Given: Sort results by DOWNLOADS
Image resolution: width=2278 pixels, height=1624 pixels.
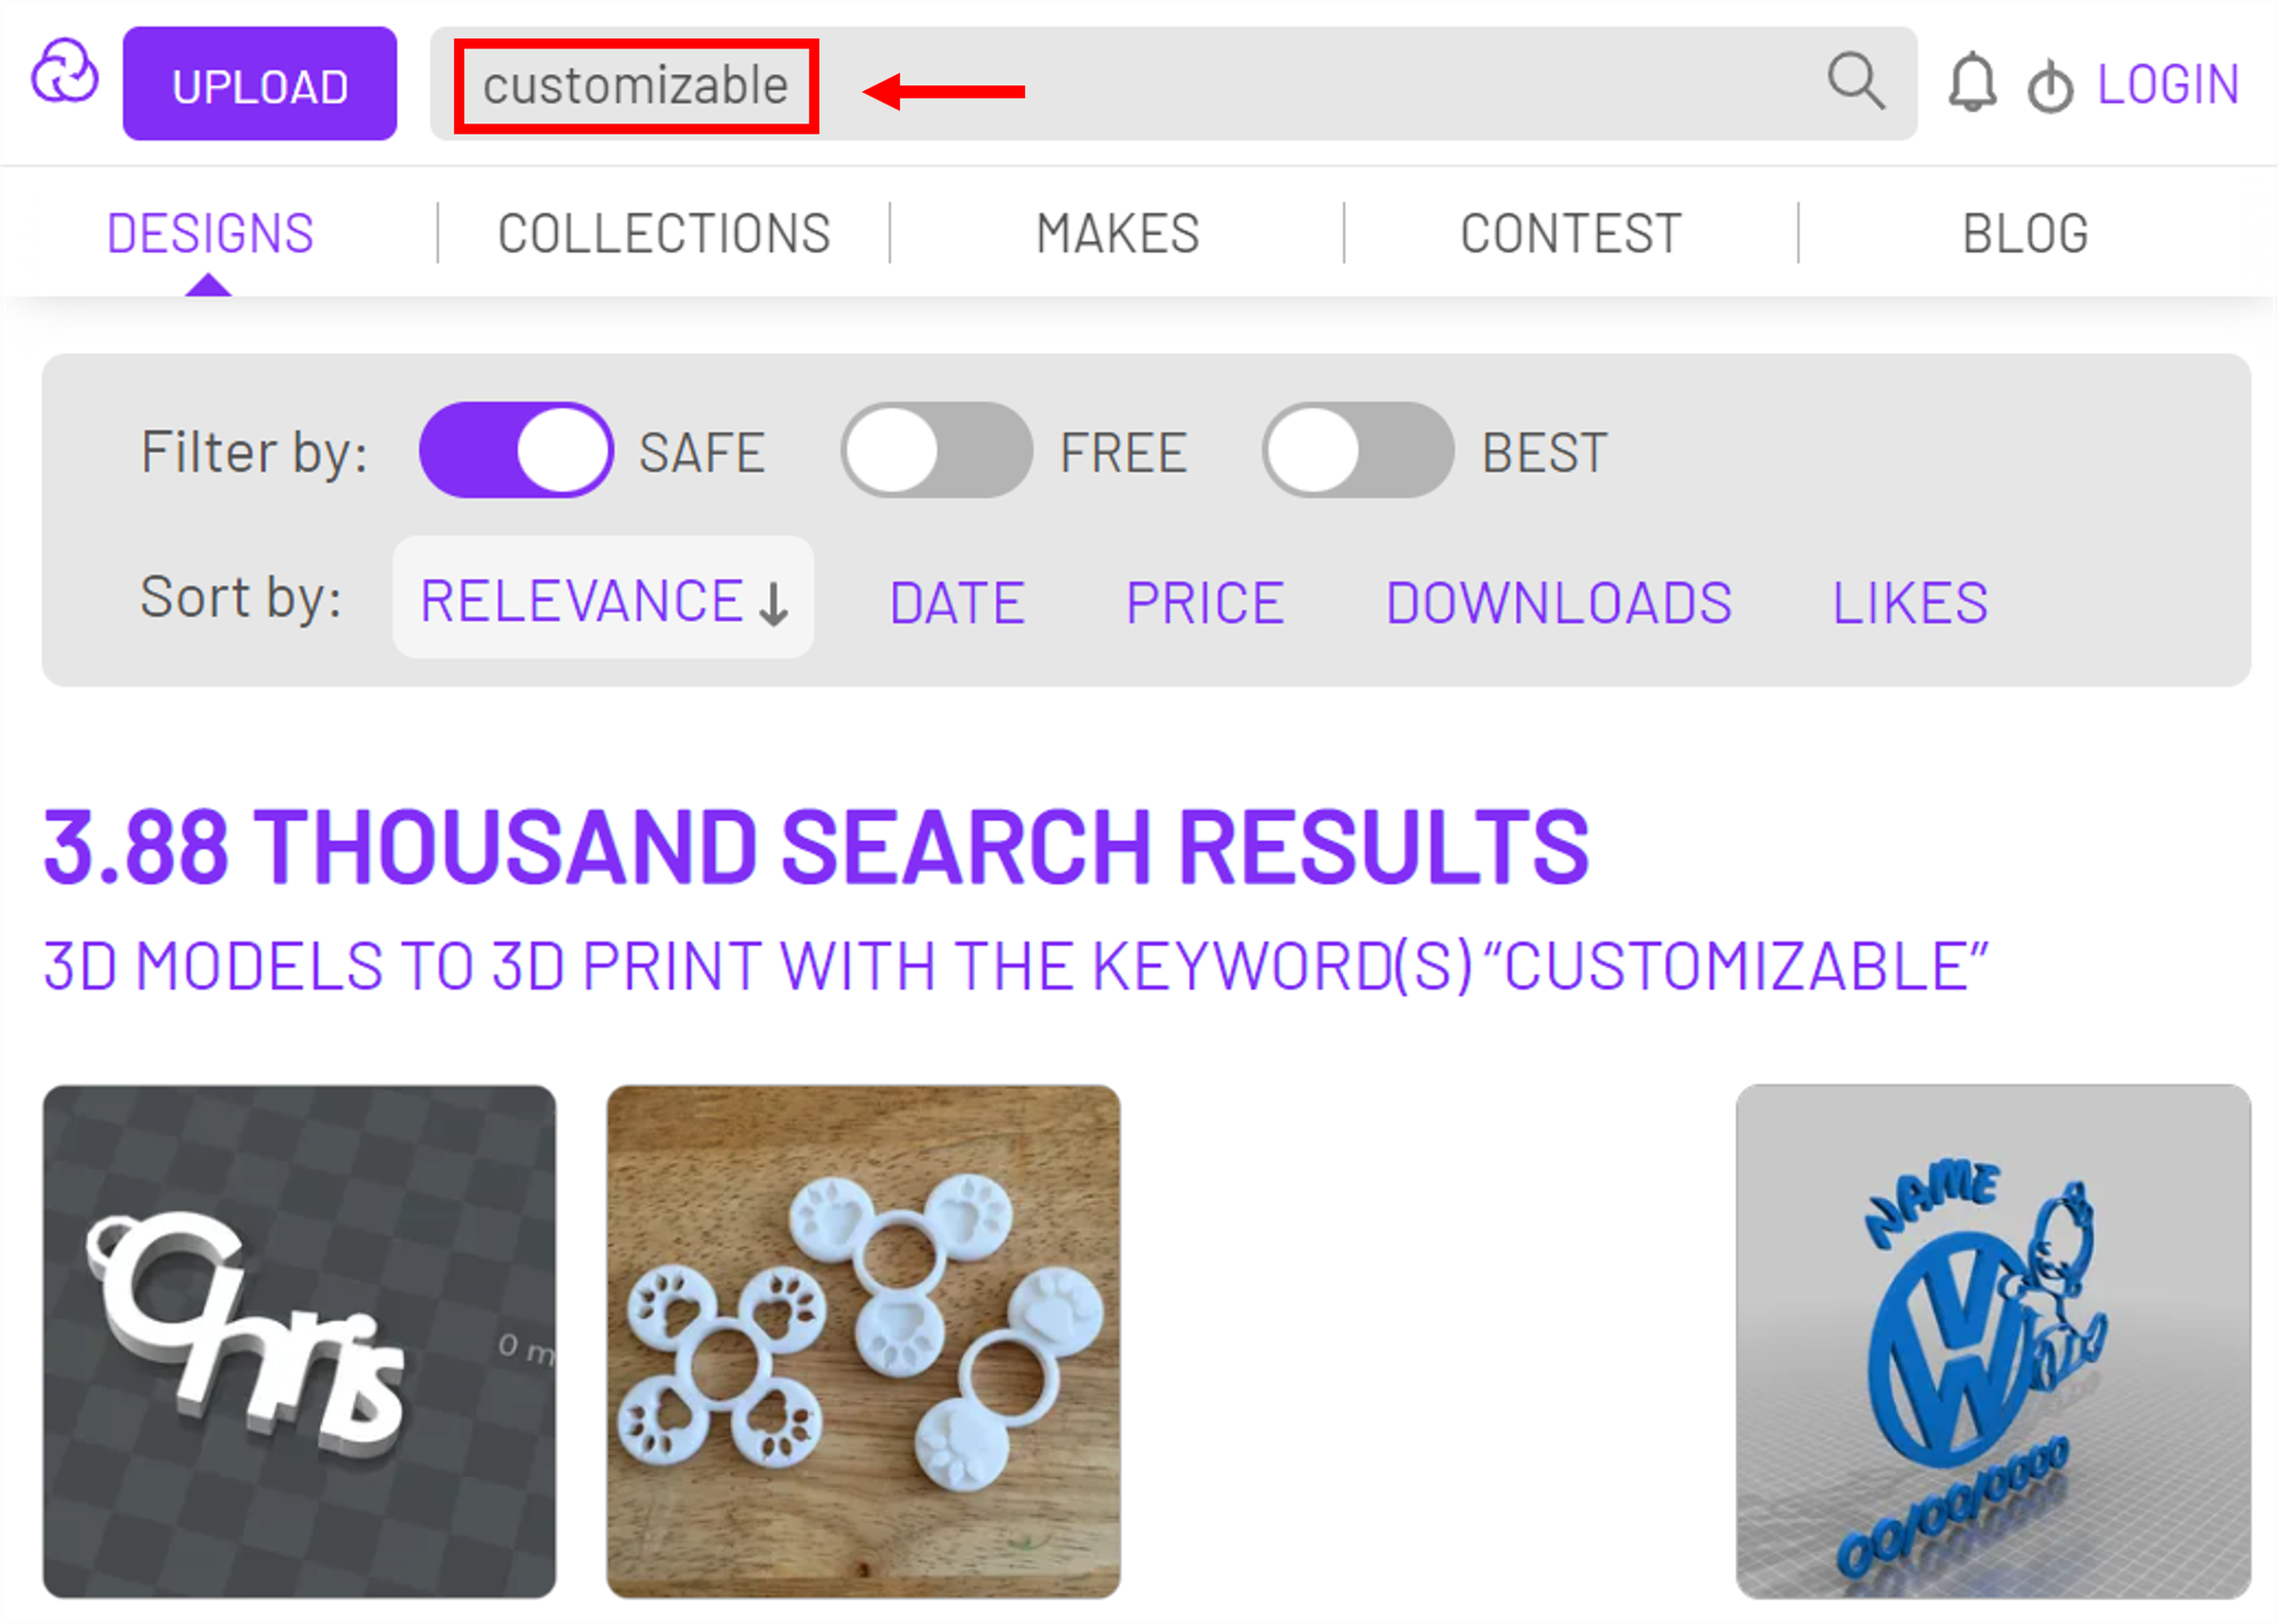Looking at the screenshot, I should click(1559, 601).
